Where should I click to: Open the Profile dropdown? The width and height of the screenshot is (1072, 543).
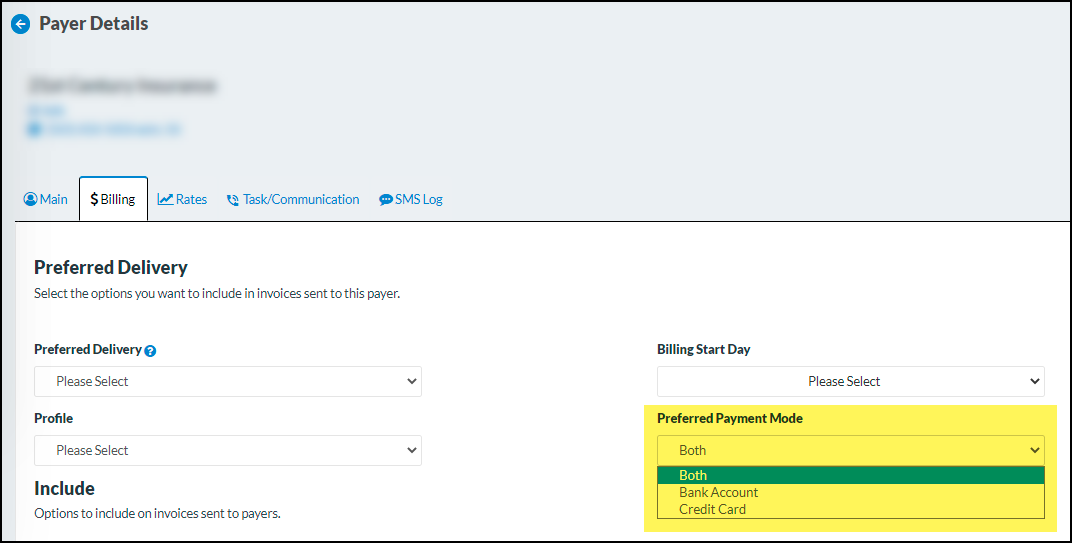(x=228, y=450)
